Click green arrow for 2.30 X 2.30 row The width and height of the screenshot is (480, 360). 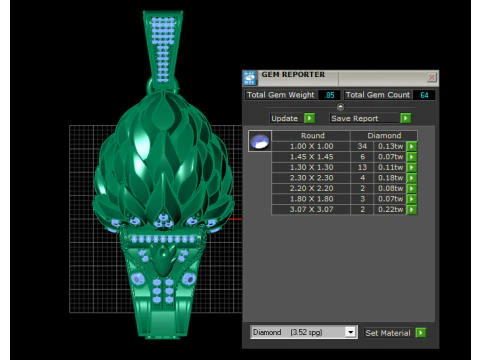click(412, 178)
